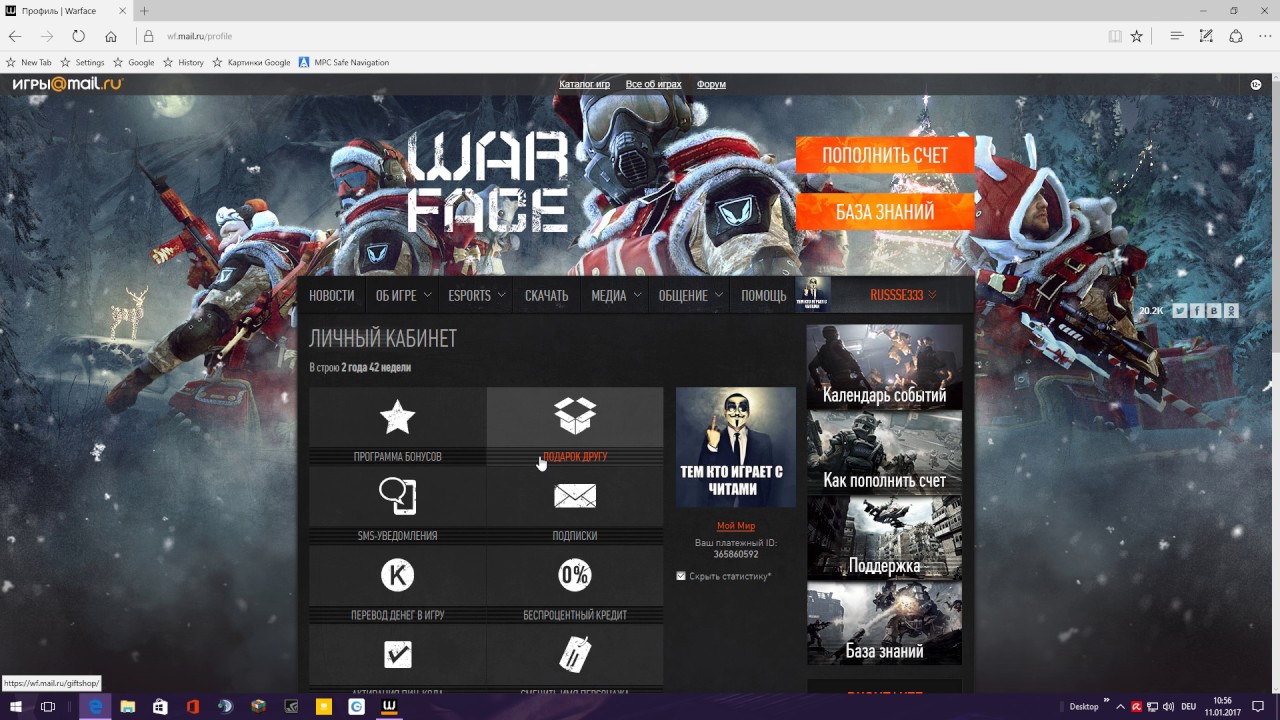Open Windows Store from taskbar
Viewport: 1280px width, 720px height.
[x=160, y=706]
